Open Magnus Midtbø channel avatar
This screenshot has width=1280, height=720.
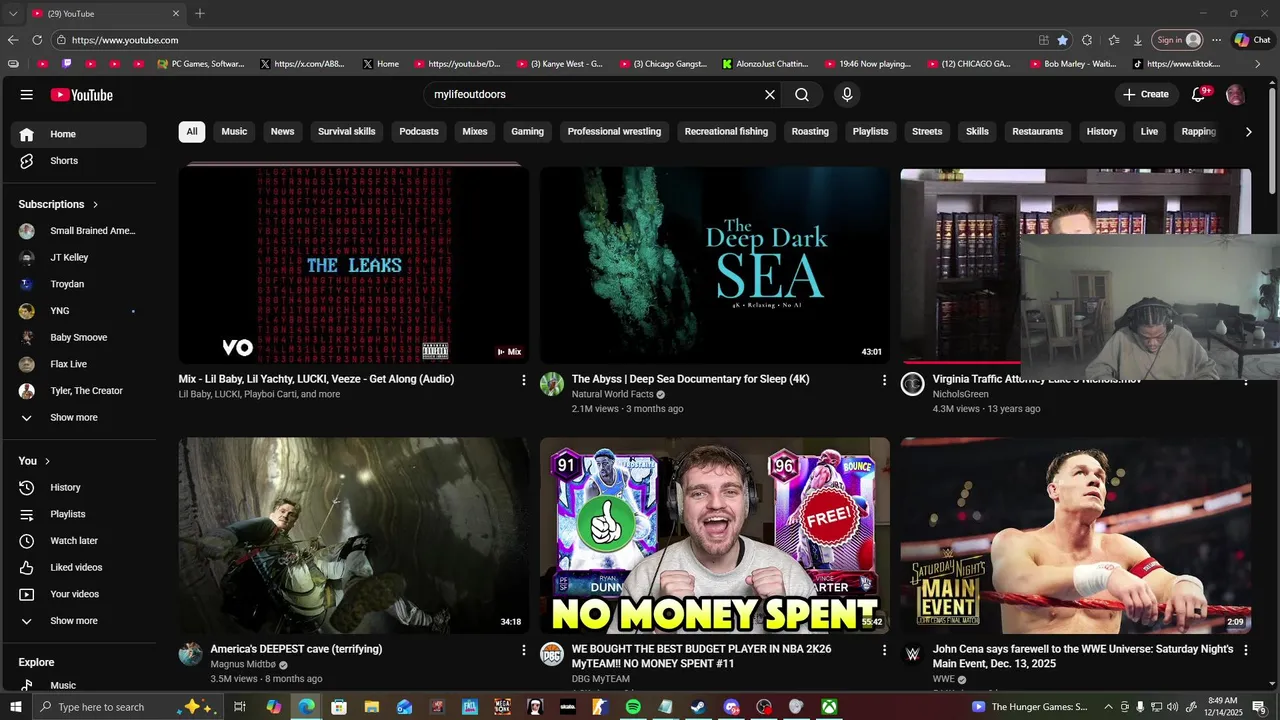click(191, 655)
